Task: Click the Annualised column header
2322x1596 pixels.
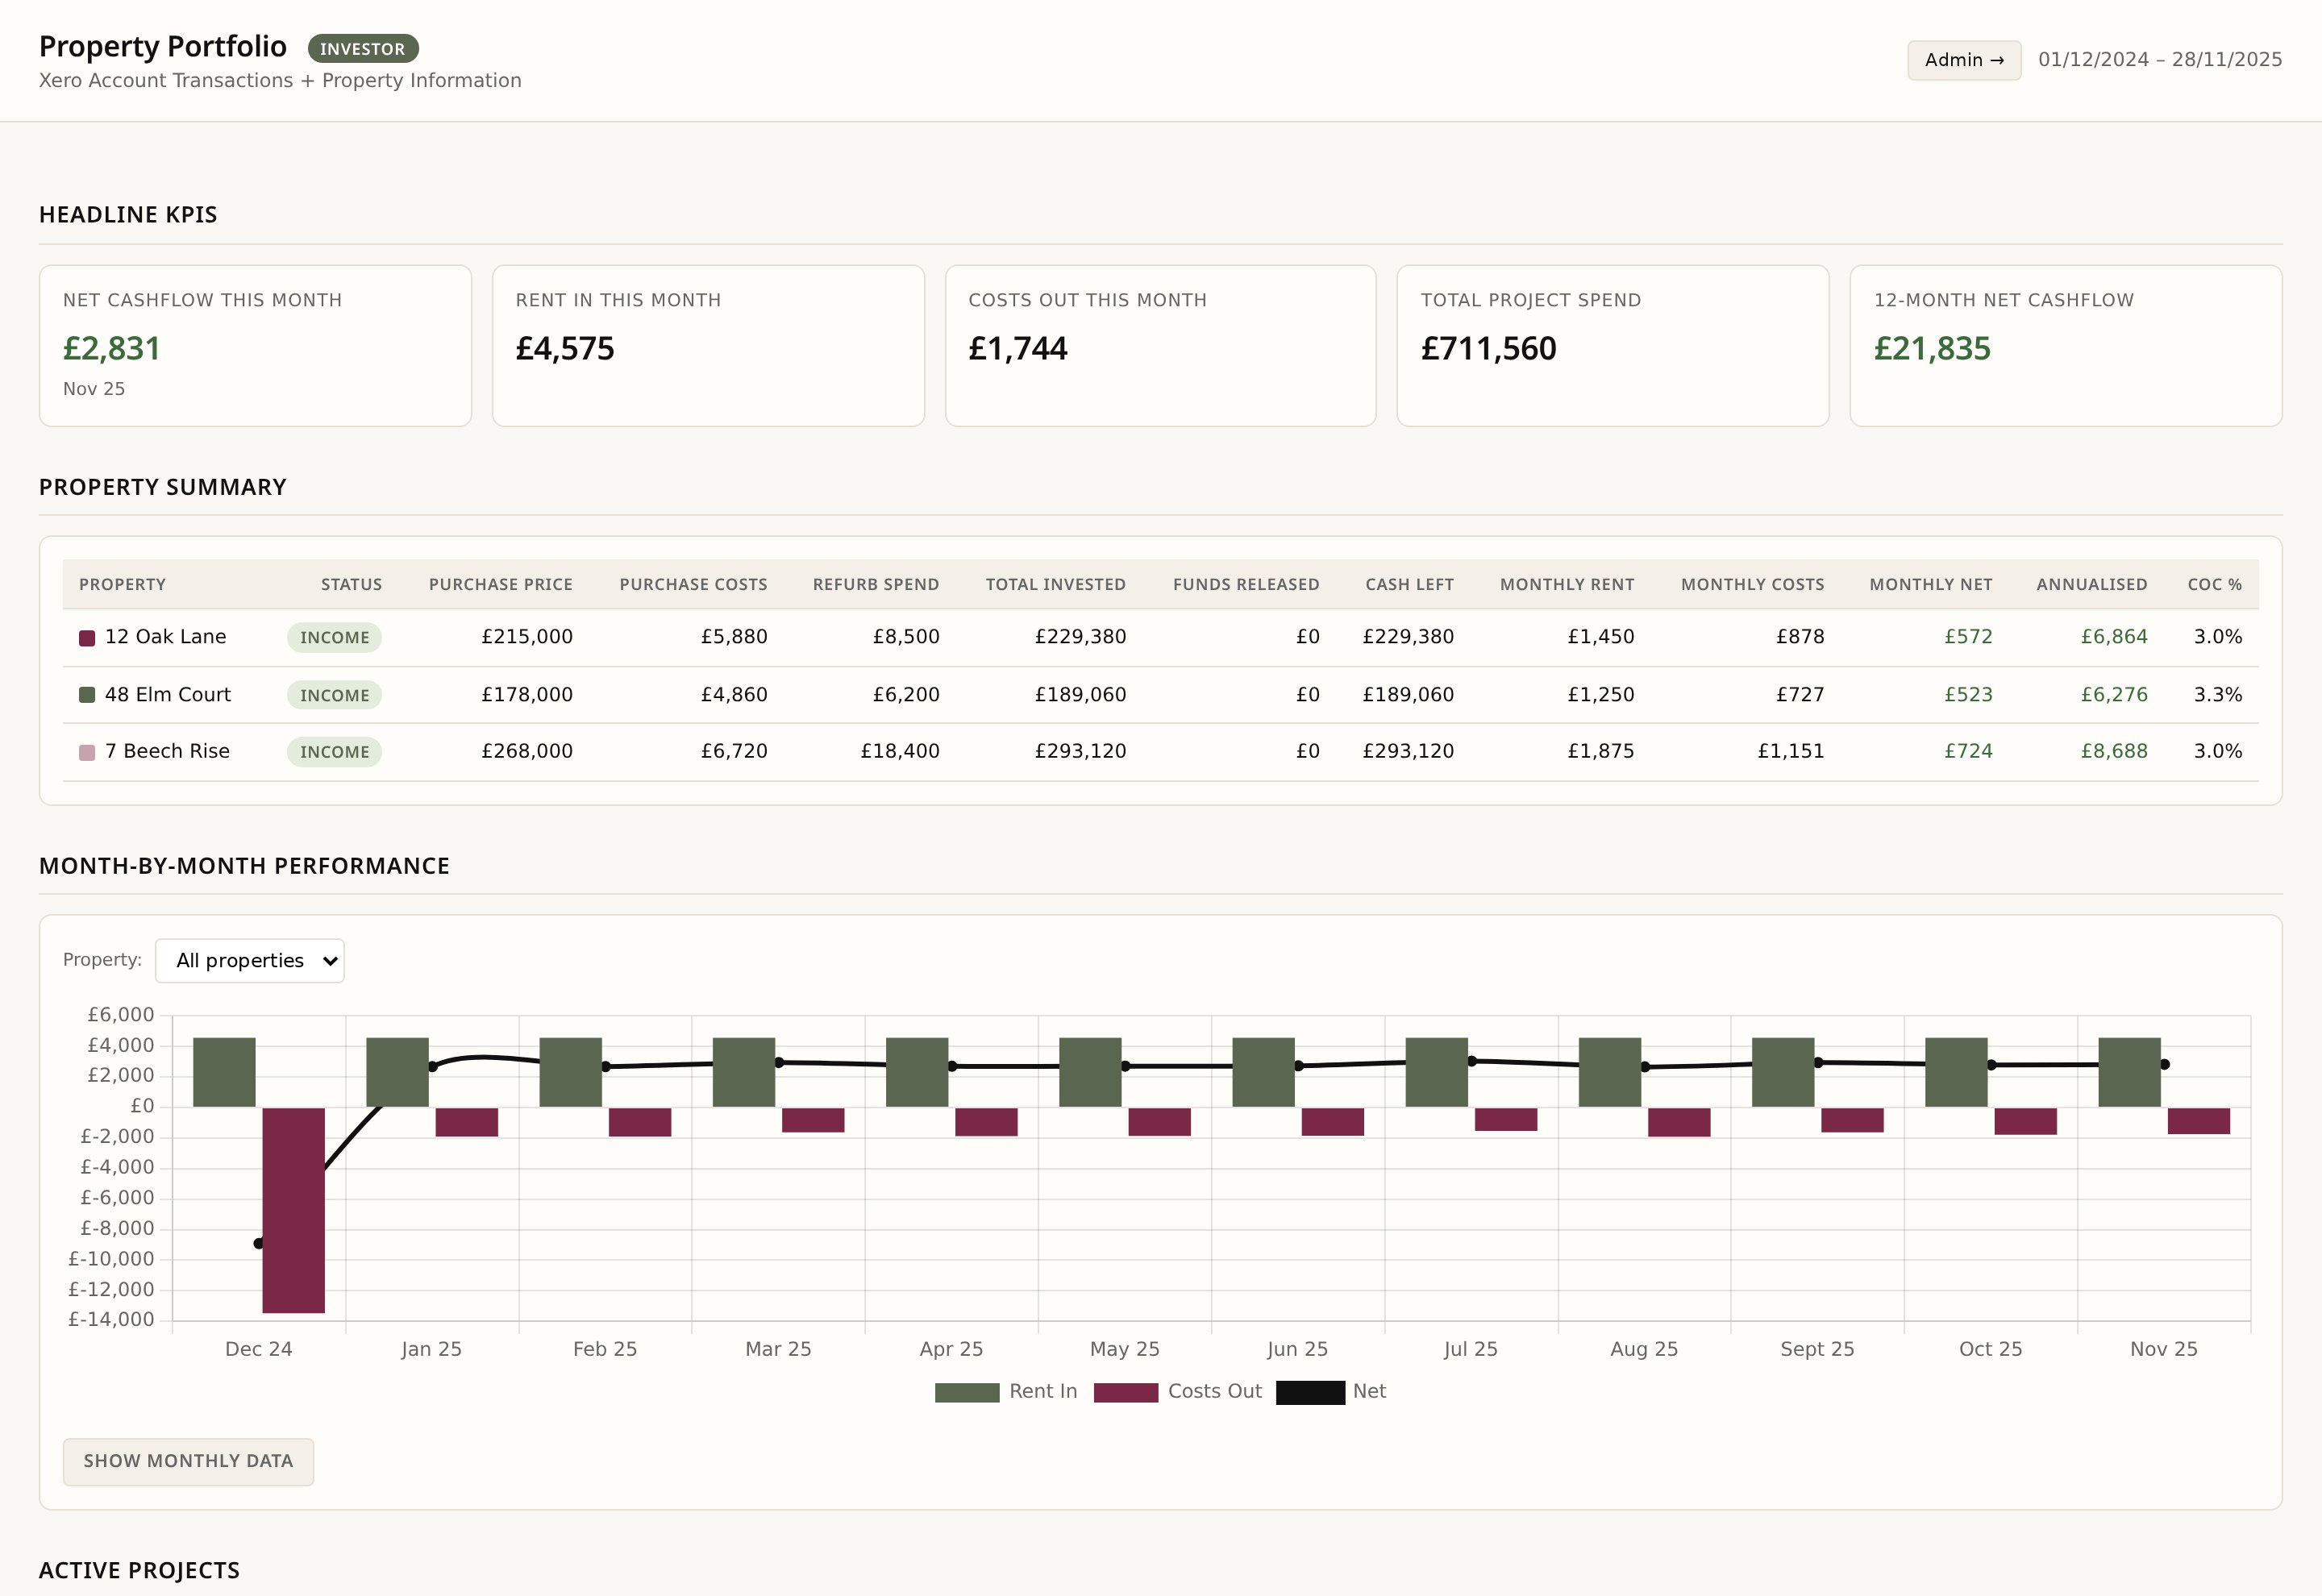Action: (x=2092, y=584)
